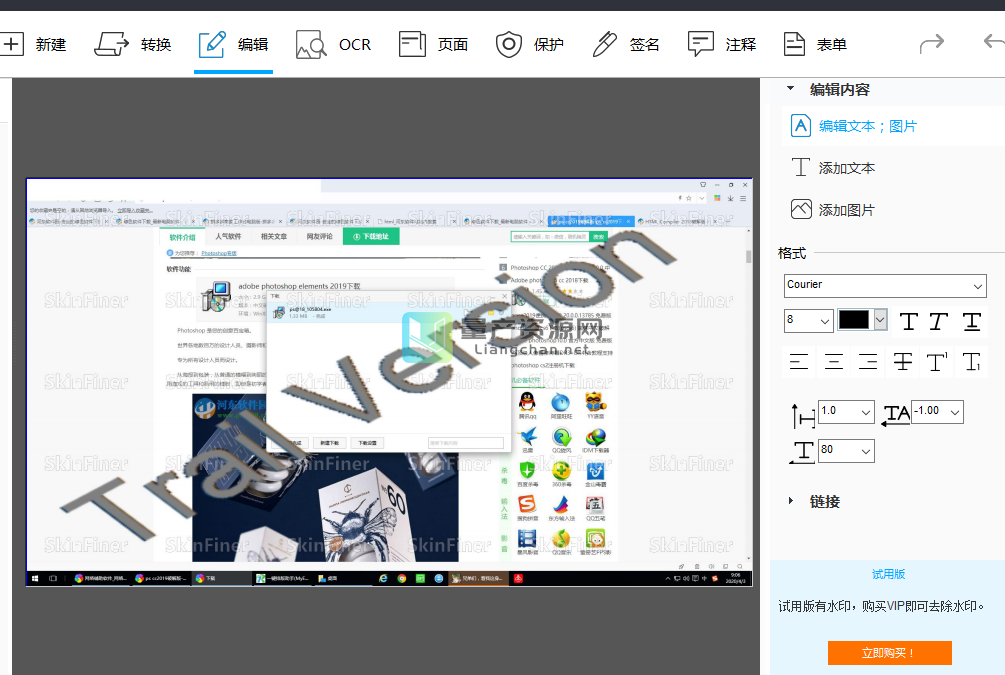Align text center

(x=834, y=362)
